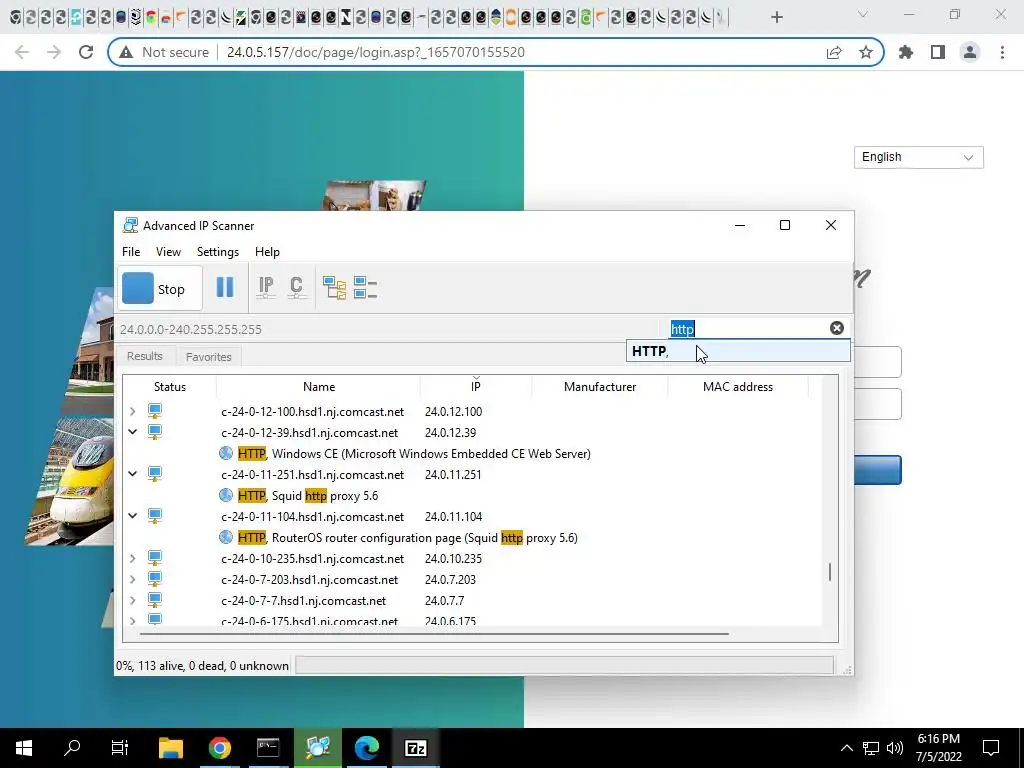Pause the scan with the pause icon
This screenshot has width=1024, height=768.
click(225, 287)
